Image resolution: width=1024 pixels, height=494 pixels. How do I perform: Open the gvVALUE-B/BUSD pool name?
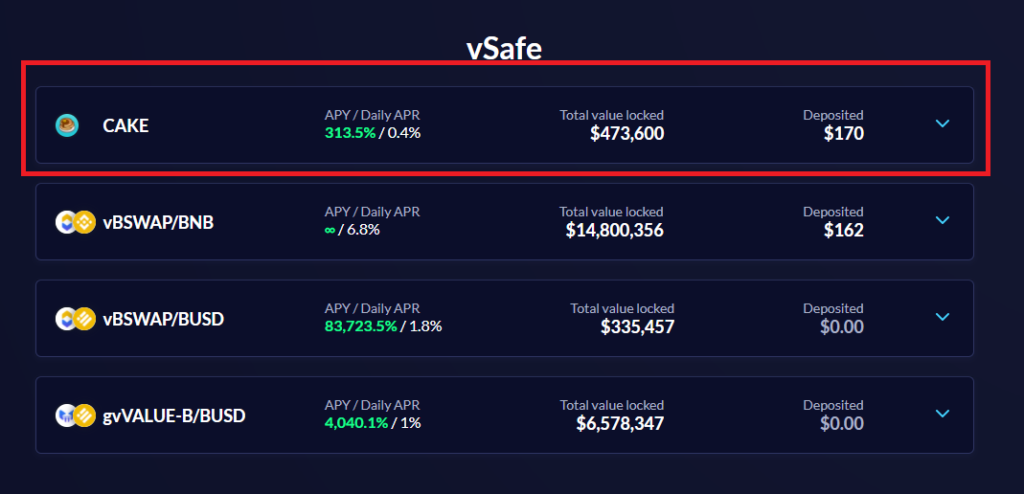174,415
